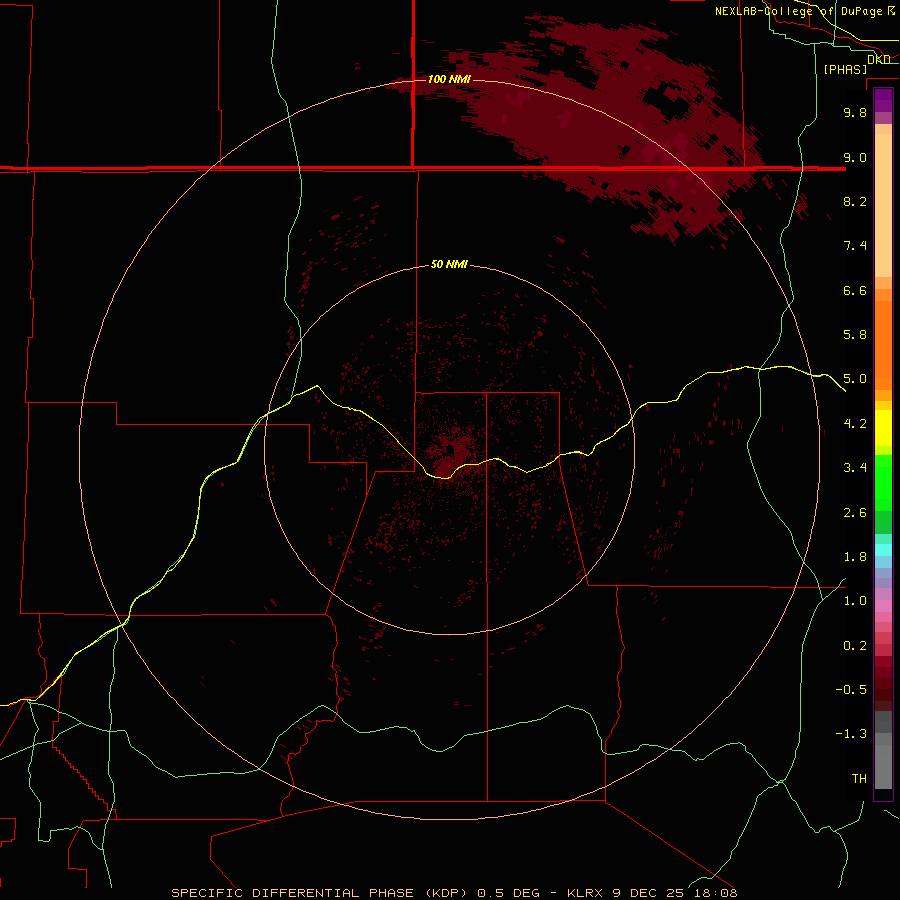Screen dimensions: 900x900
Task: Pick the bright green band of the scale
Action: pyautogui.click(x=883, y=482)
